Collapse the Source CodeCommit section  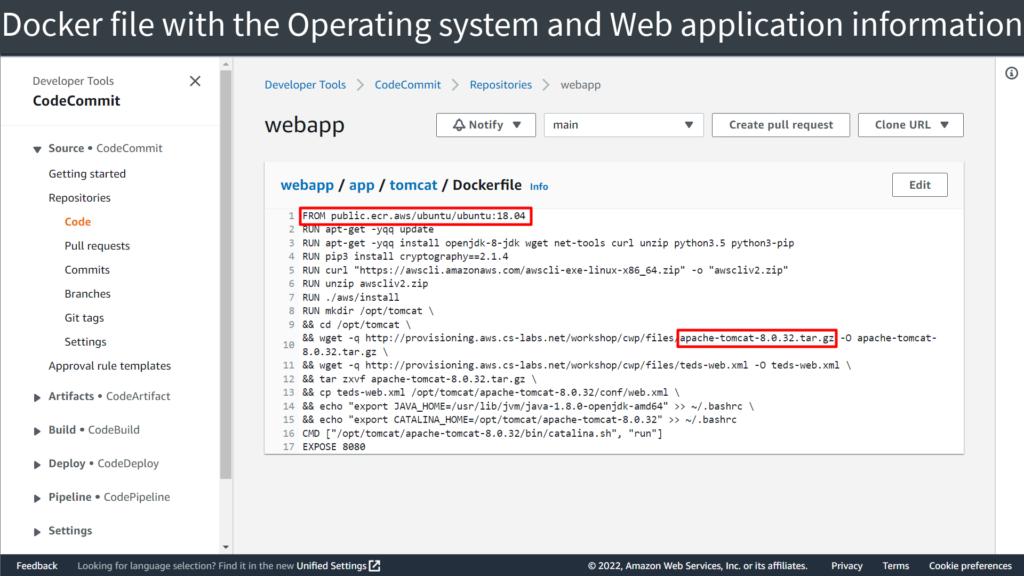click(37, 149)
